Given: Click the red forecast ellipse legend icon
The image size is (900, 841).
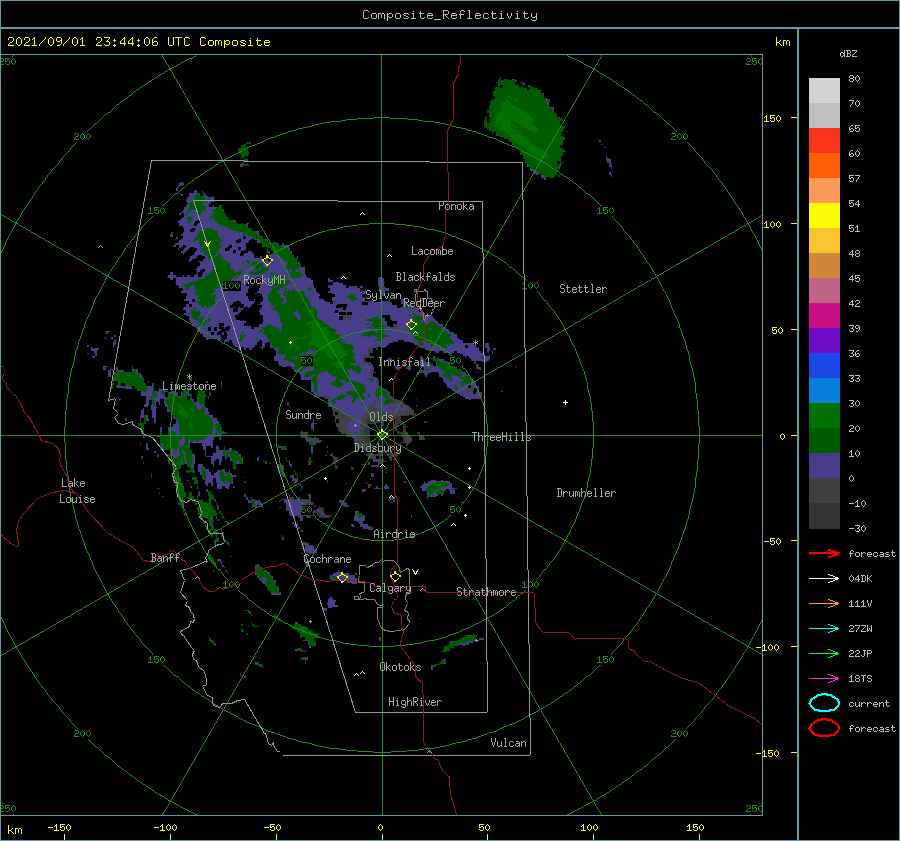Looking at the screenshot, I should point(824,728).
